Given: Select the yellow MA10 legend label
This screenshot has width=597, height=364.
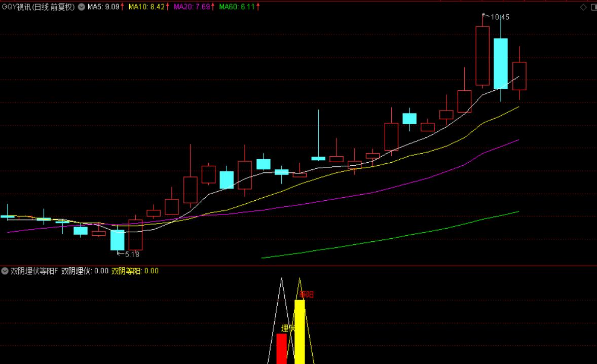Looking at the screenshot, I should coord(148,7).
